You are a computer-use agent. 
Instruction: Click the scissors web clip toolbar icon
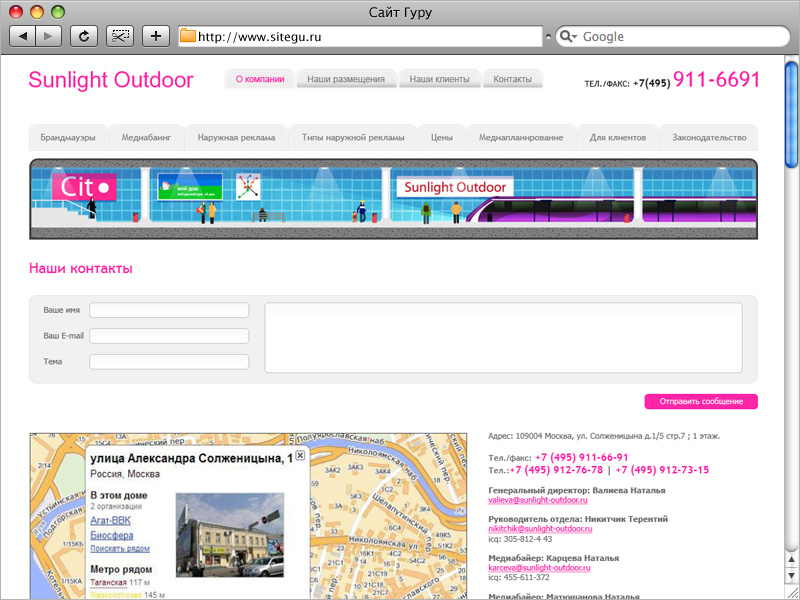pos(120,36)
